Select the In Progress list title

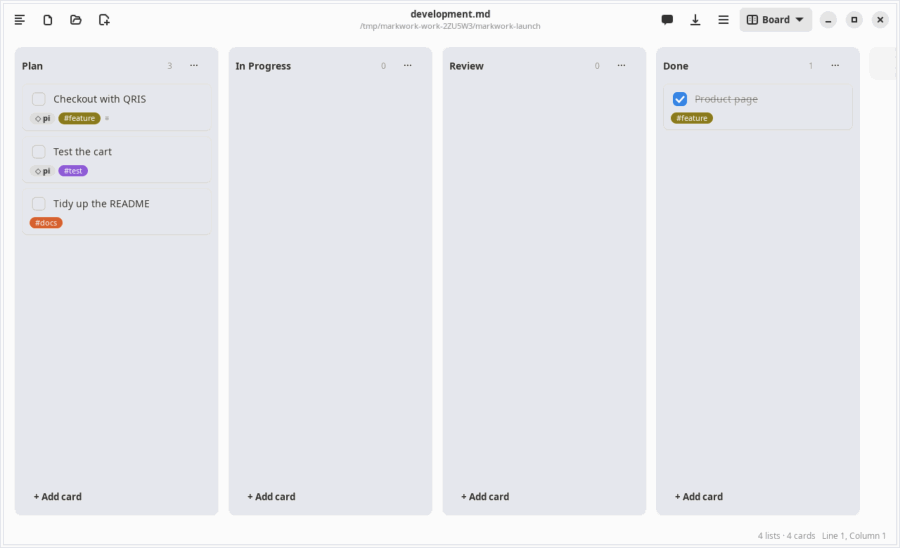click(x=263, y=66)
